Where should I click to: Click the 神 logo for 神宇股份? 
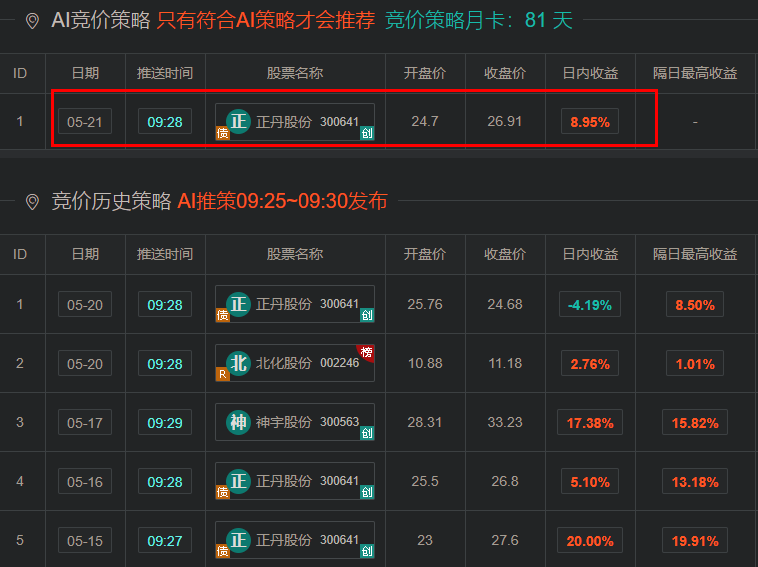click(238, 422)
